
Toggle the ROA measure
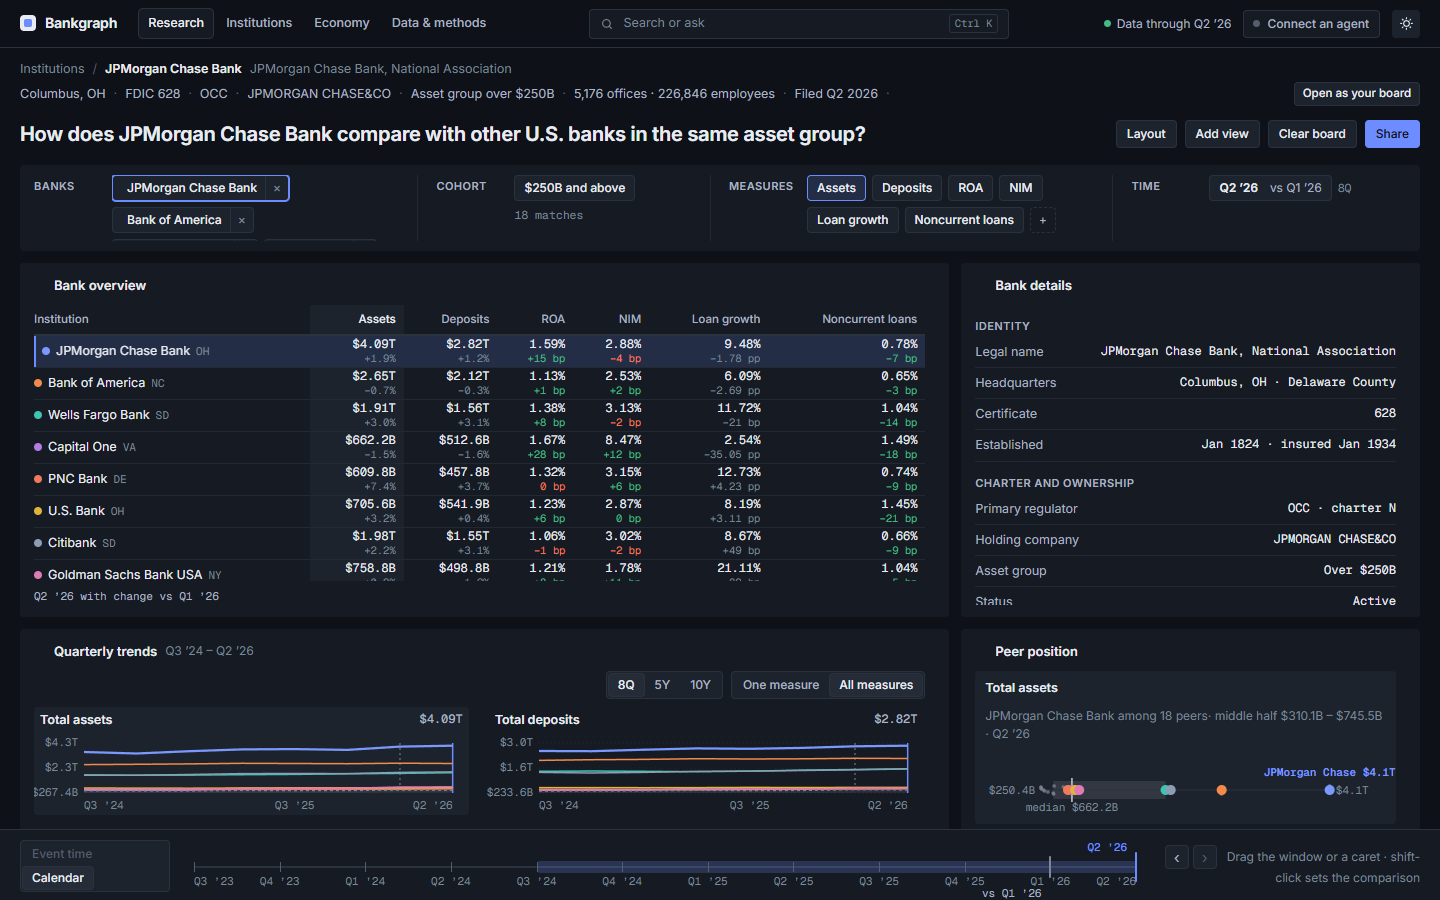(x=970, y=188)
